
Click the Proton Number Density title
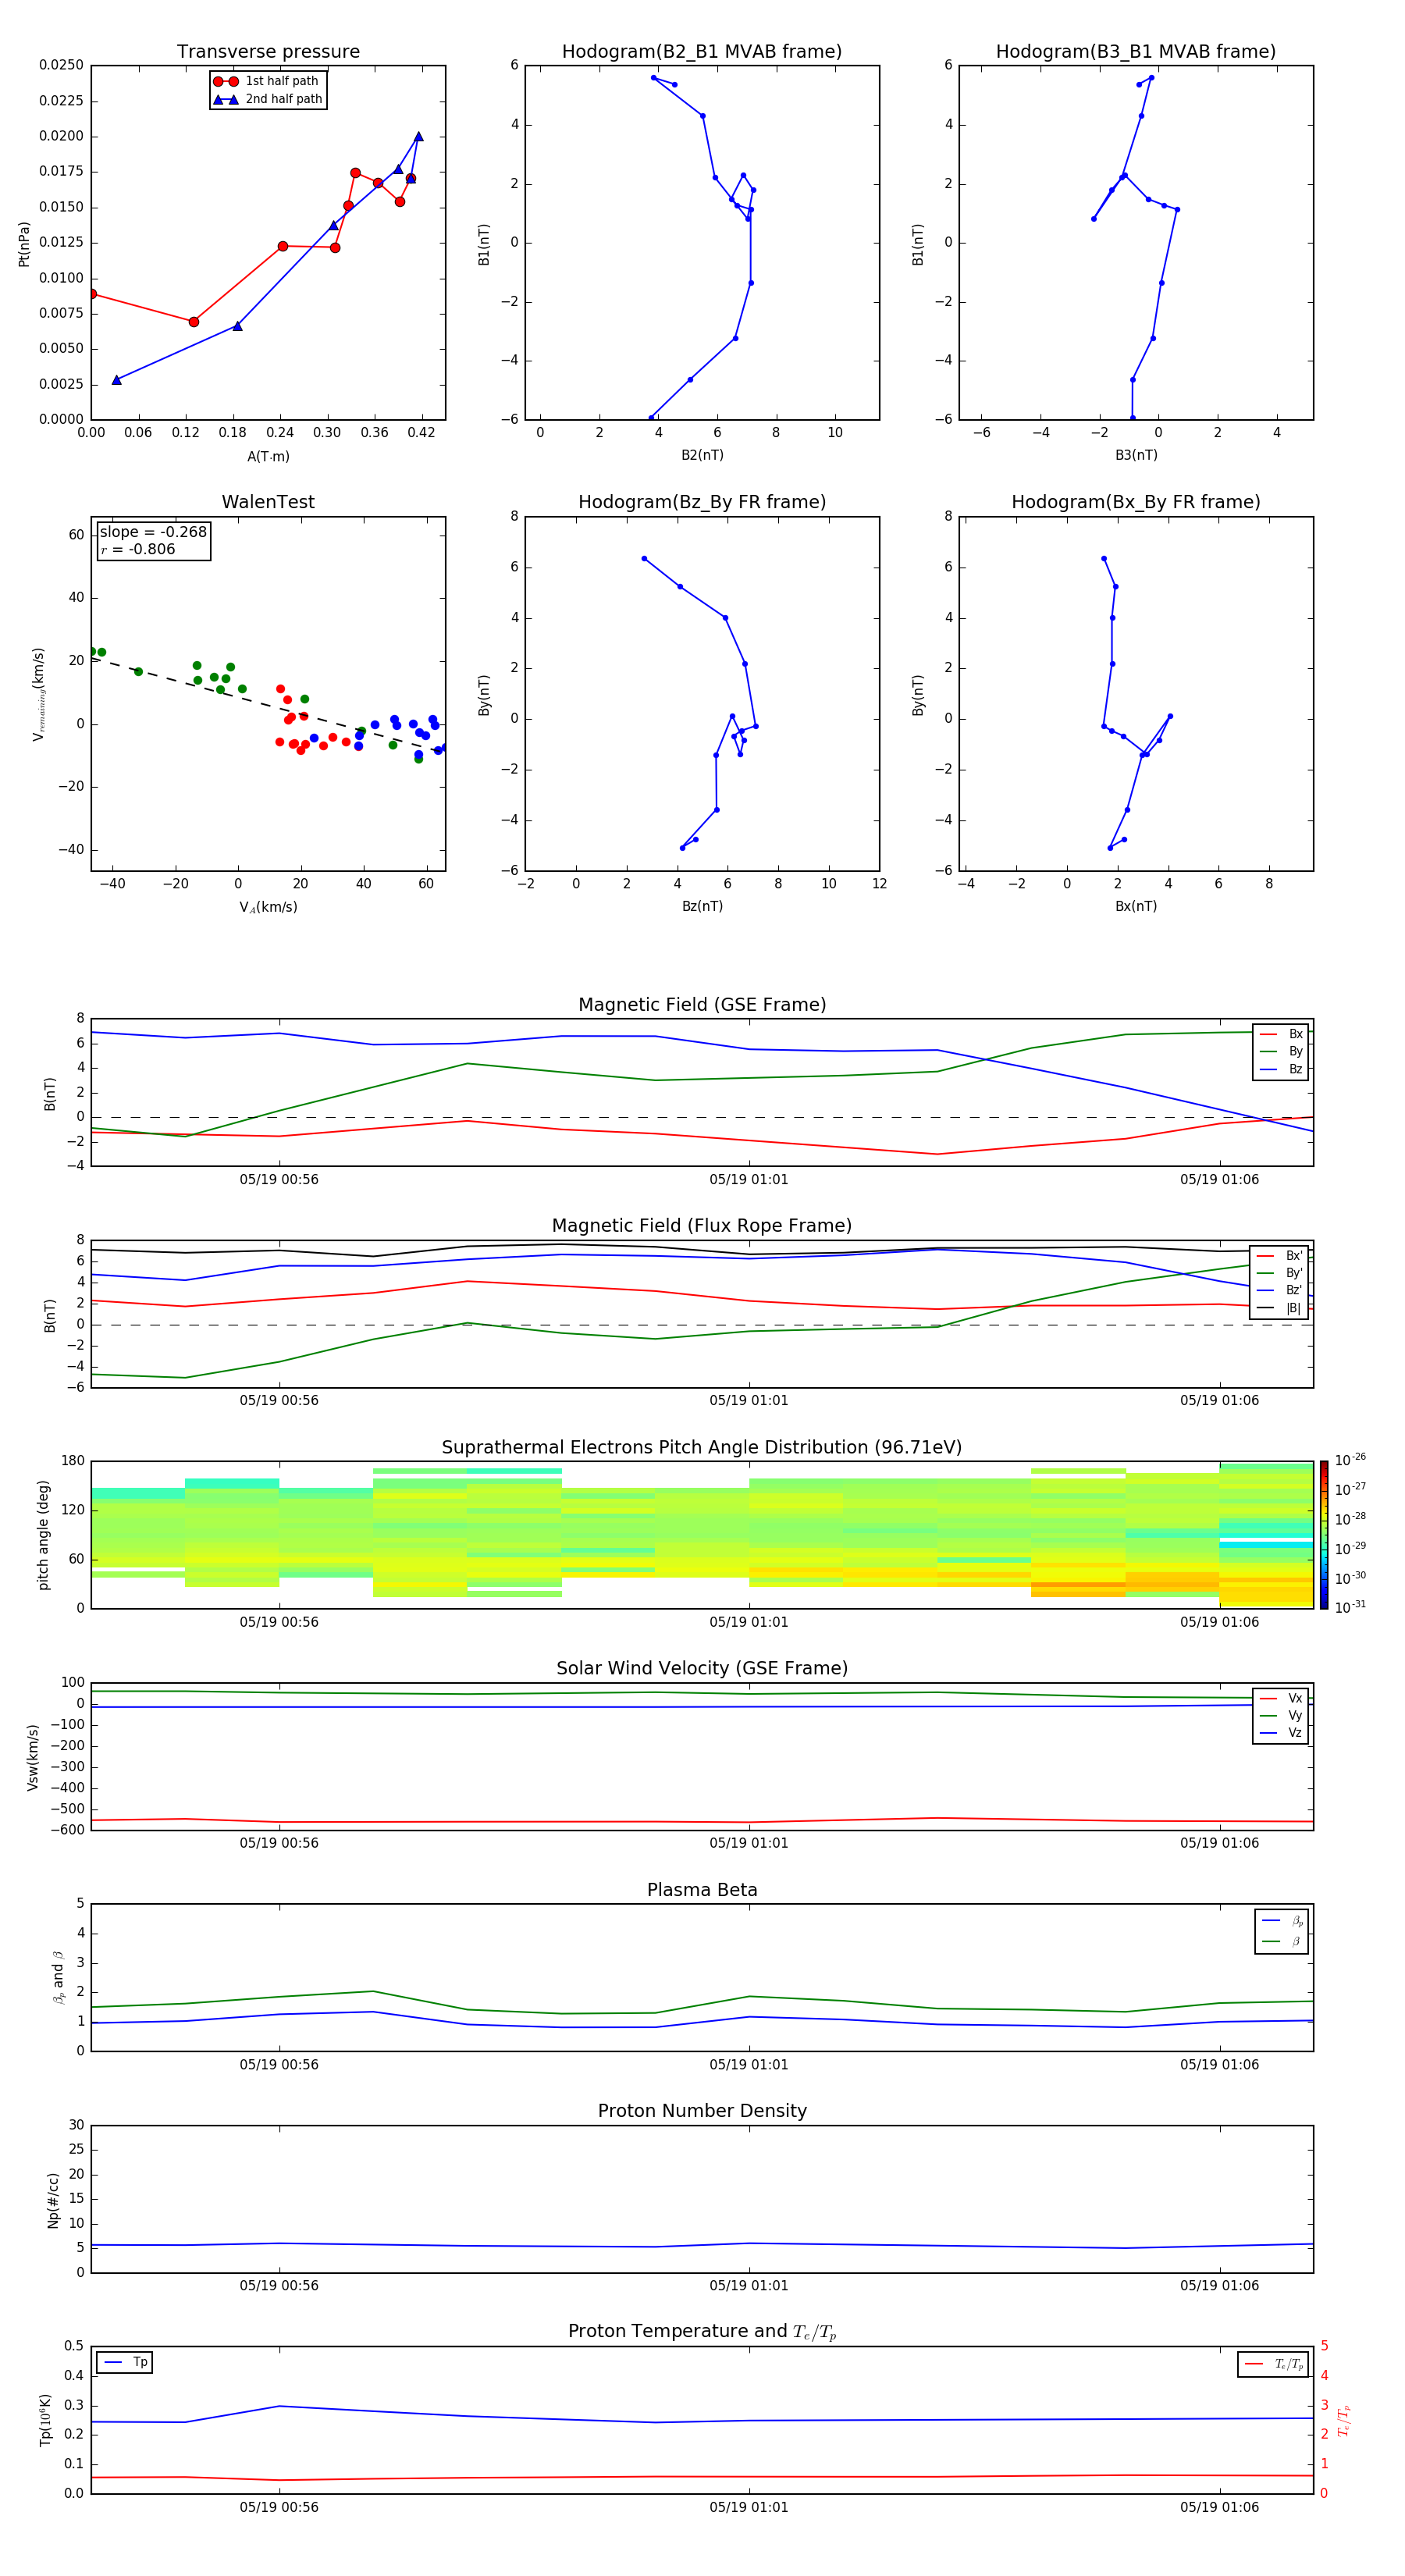coord(702,2111)
